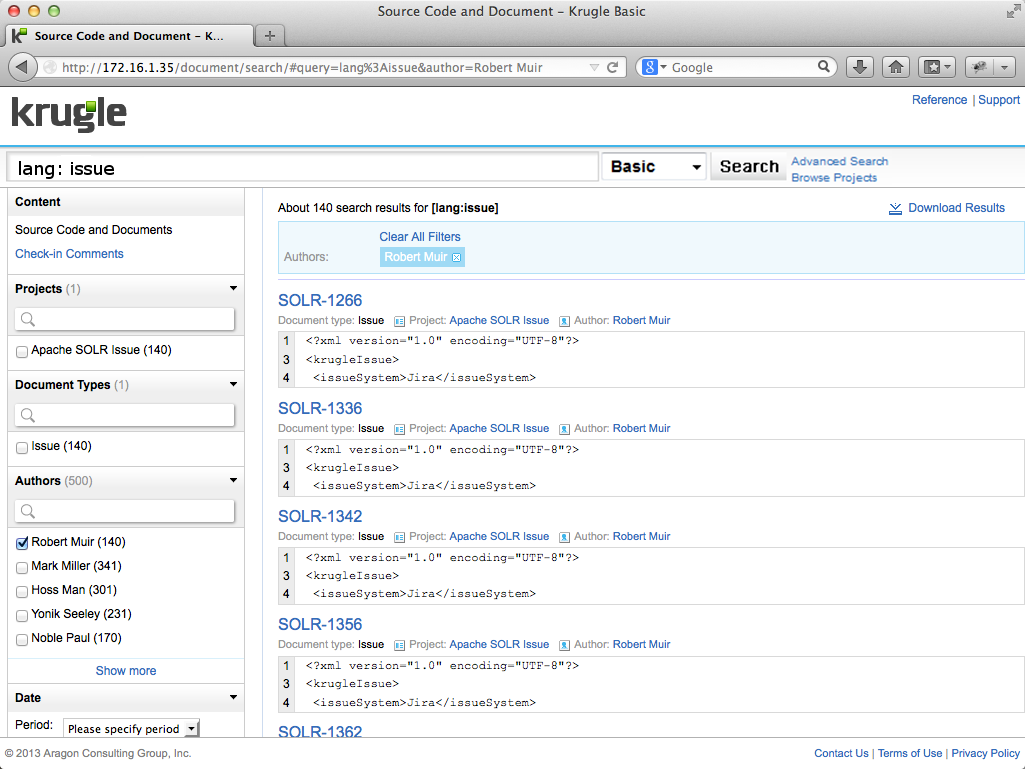Open the Google search engine selector icon
The height and width of the screenshot is (769, 1025).
(x=653, y=67)
